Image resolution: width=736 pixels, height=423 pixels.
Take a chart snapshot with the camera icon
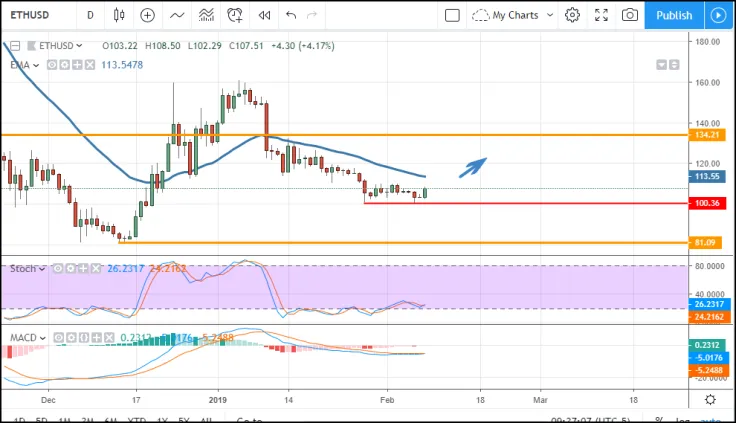630,15
